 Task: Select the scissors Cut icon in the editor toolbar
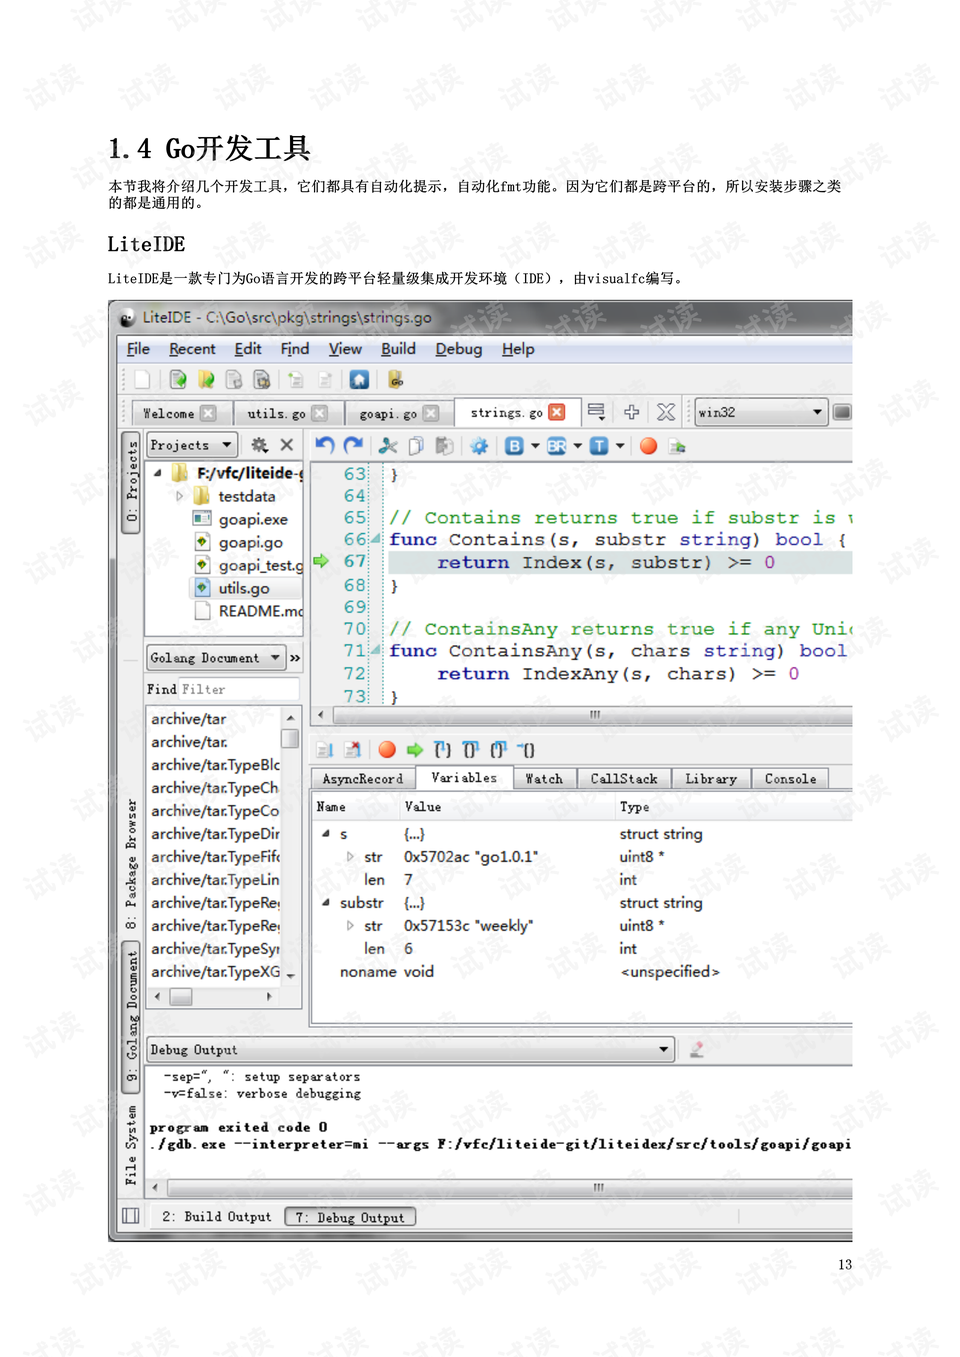(x=388, y=446)
